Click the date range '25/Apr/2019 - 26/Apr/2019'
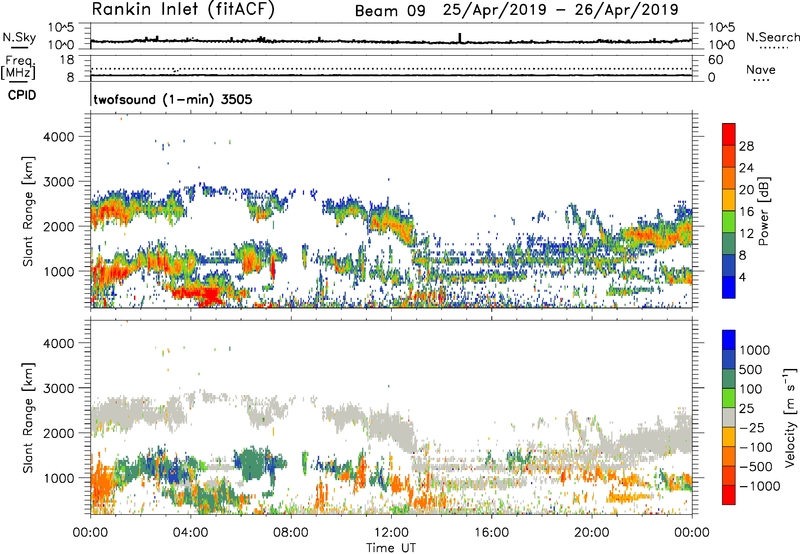Viewport: 800px width, 554px height. [561, 10]
